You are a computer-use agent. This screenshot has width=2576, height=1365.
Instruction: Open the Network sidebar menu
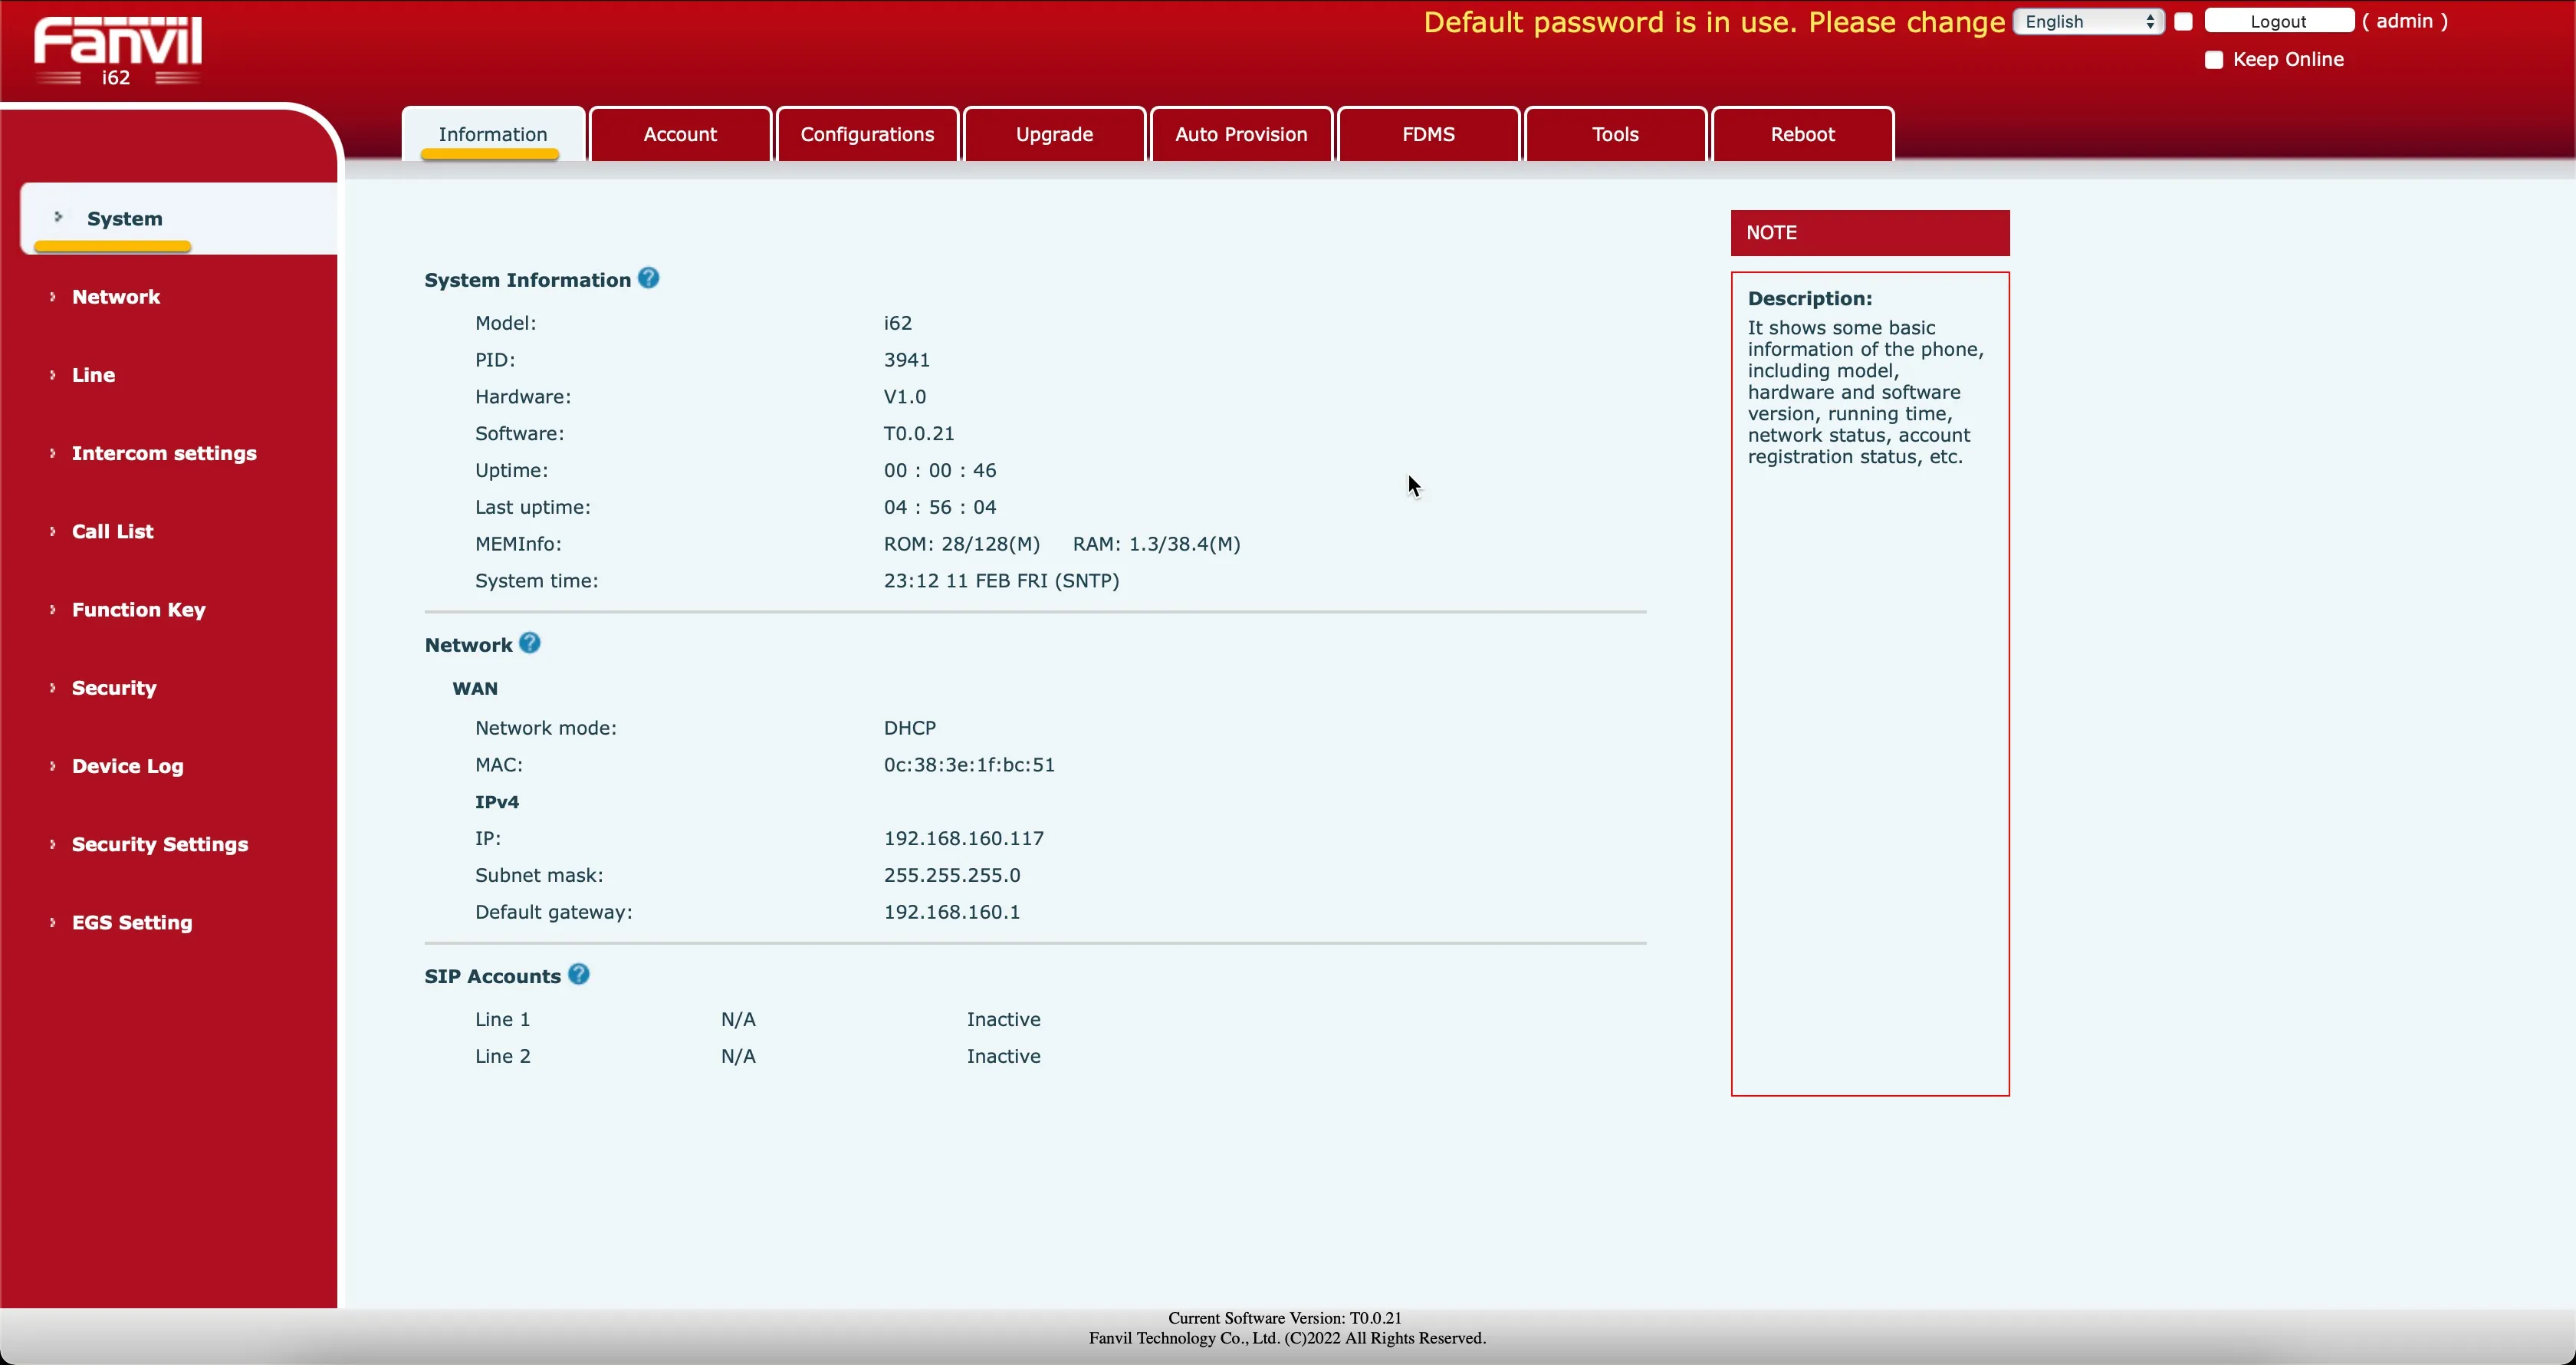[116, 297]
